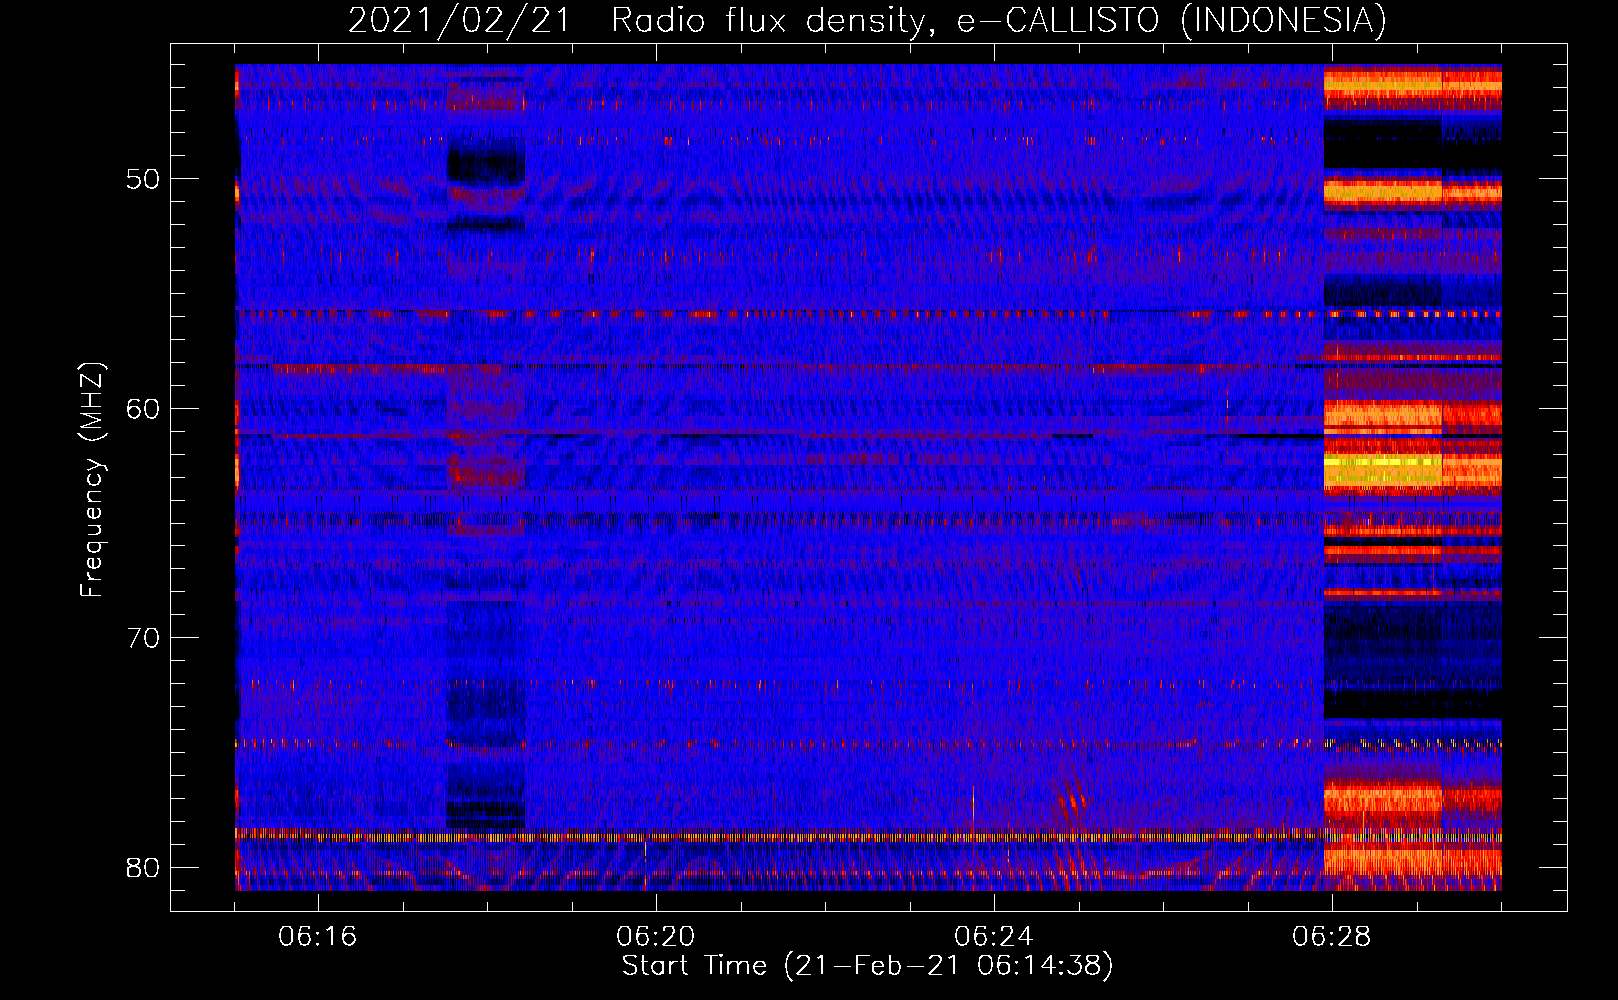Viewport: 1618px width, 1000px height.
Task: Click the 50 frequency tick label
Action: (143, 180)
